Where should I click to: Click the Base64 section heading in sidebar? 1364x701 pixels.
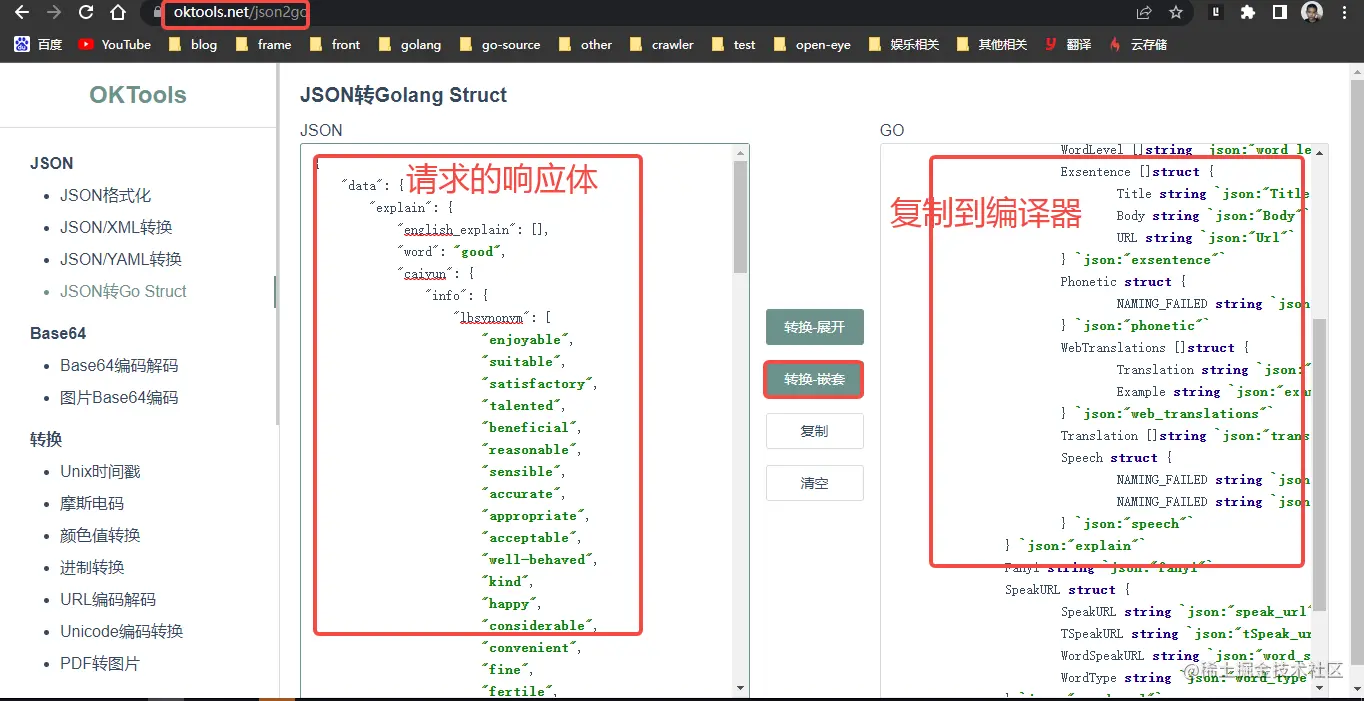click(x=58, y=333)
